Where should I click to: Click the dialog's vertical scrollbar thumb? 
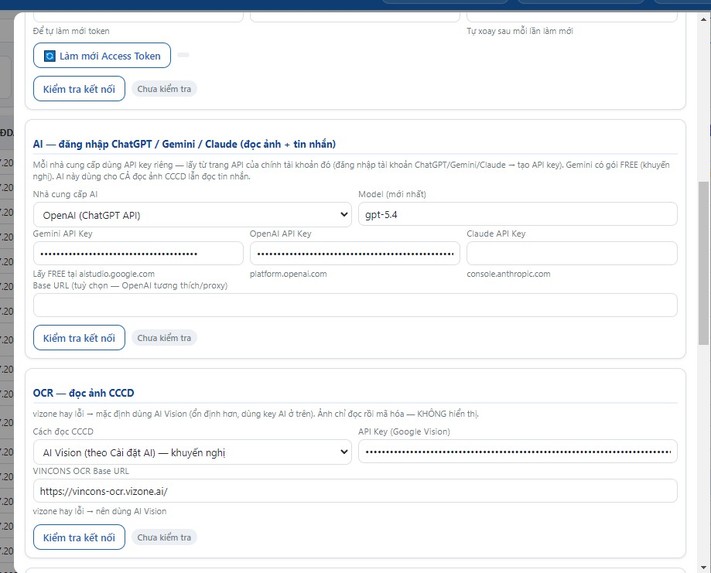point(703,263)
